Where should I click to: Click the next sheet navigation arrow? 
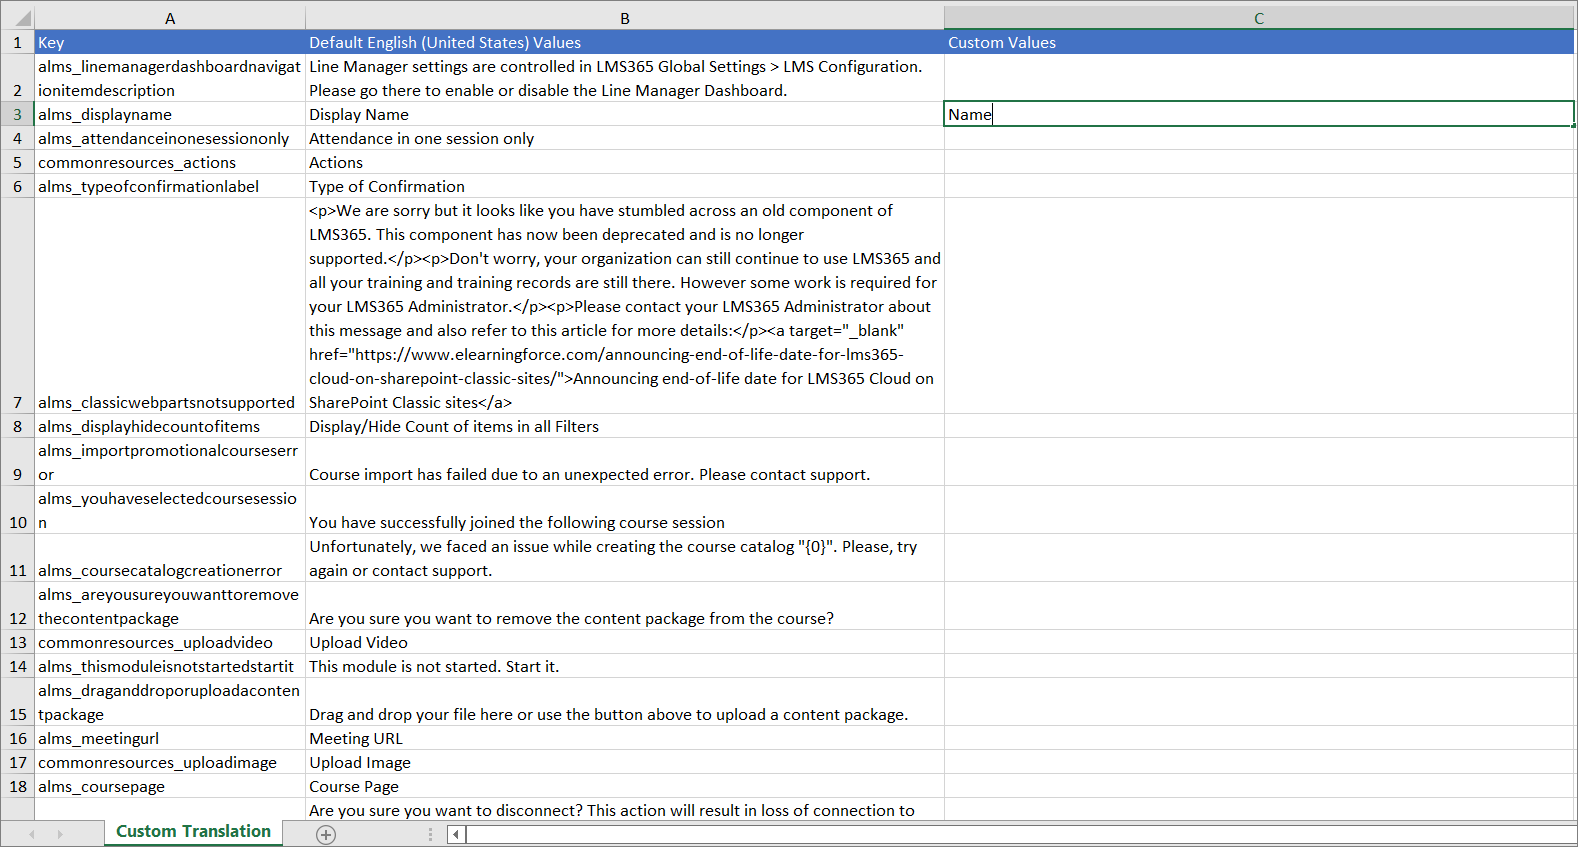tap(60, 834)
